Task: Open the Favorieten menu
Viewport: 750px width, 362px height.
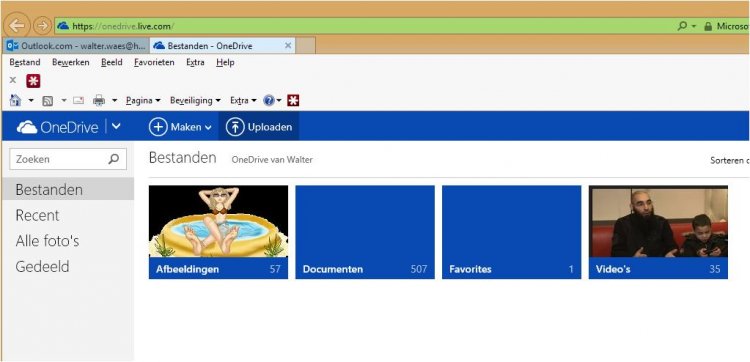Action: [154, 62]
